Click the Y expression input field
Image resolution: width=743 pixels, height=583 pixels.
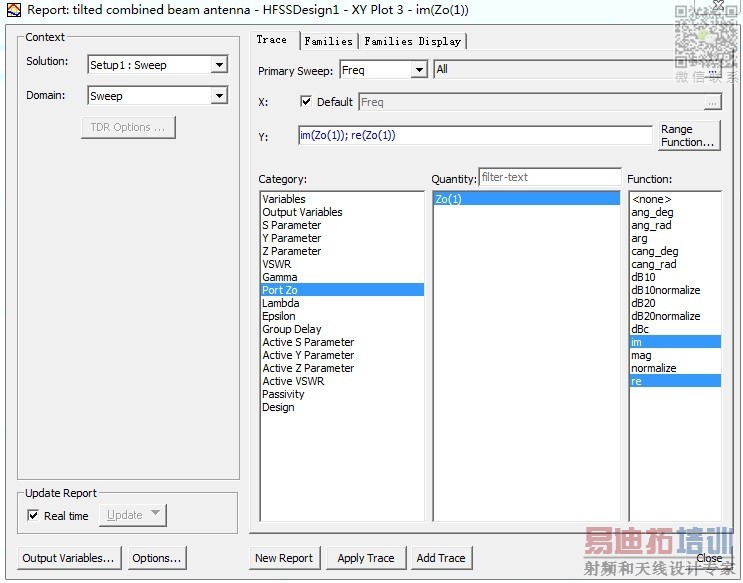475,136
